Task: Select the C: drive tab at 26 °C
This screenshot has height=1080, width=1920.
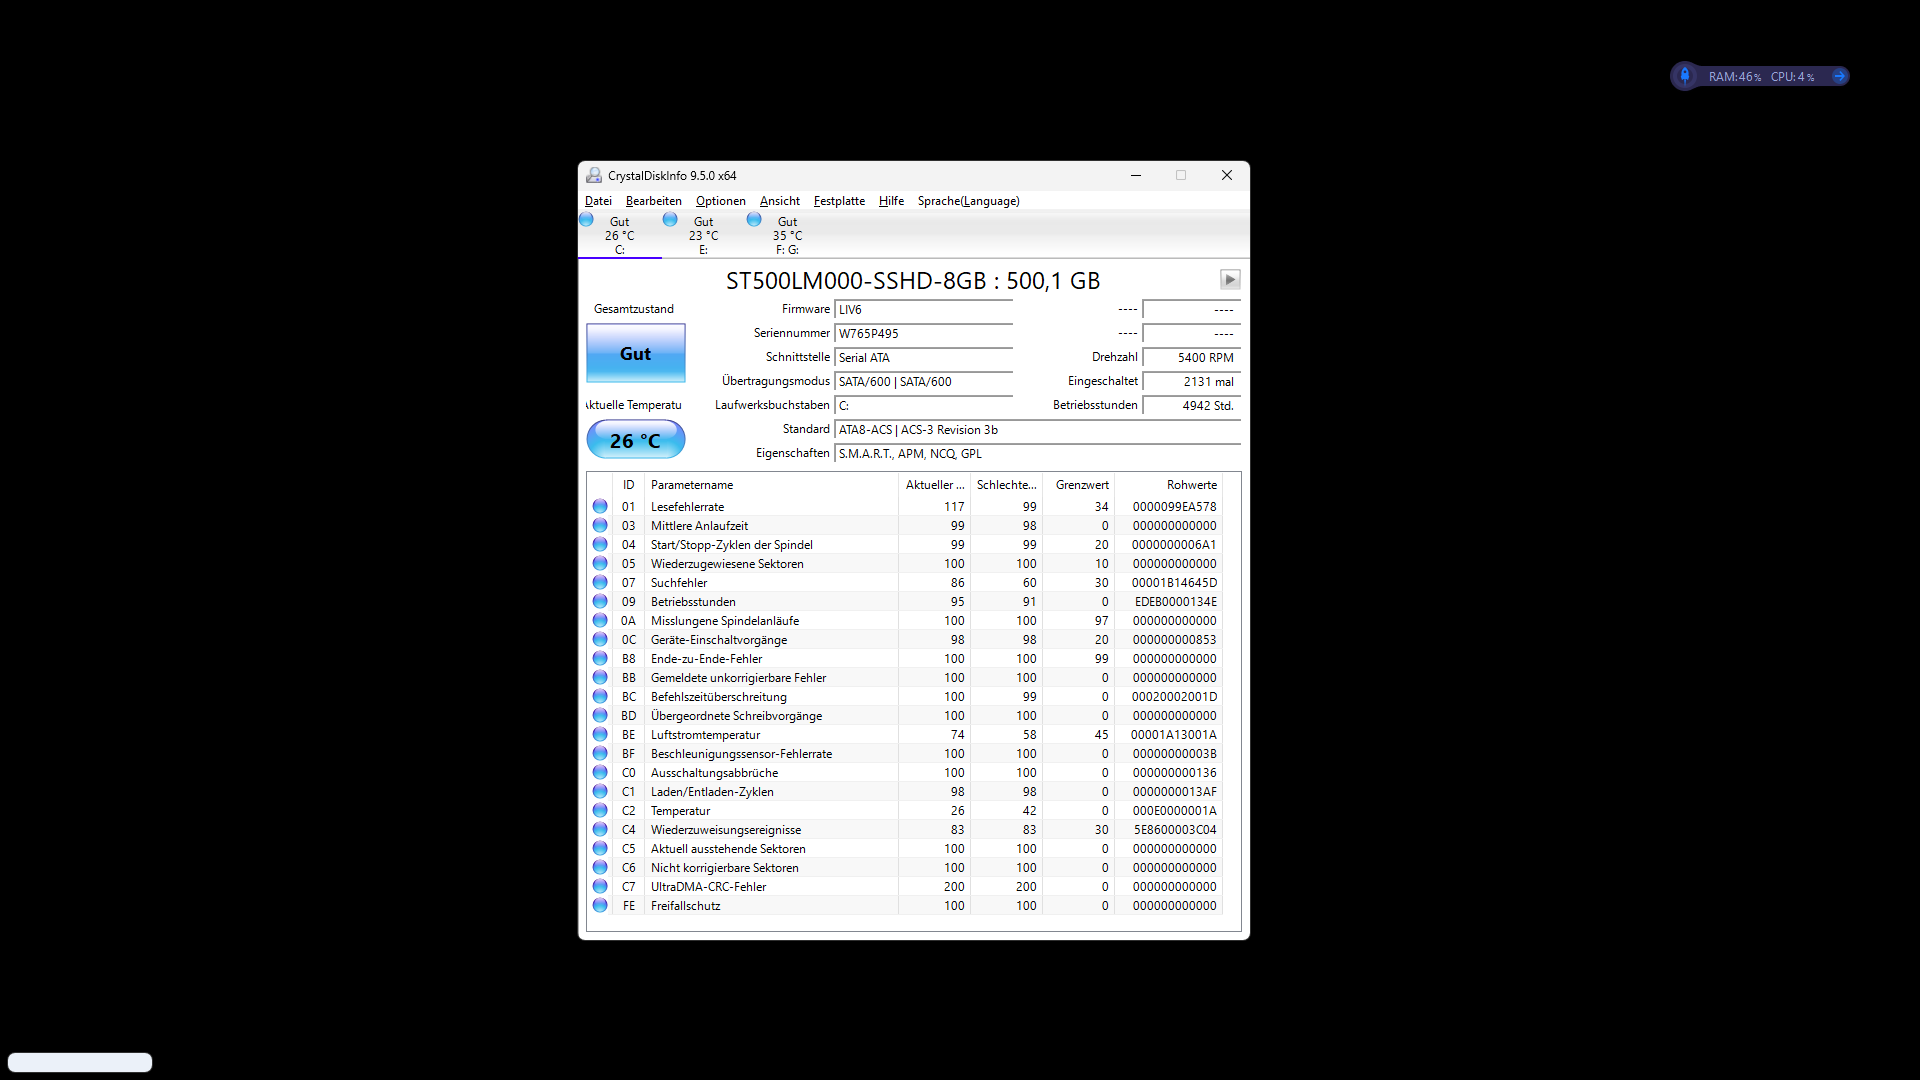Action: 619,236
